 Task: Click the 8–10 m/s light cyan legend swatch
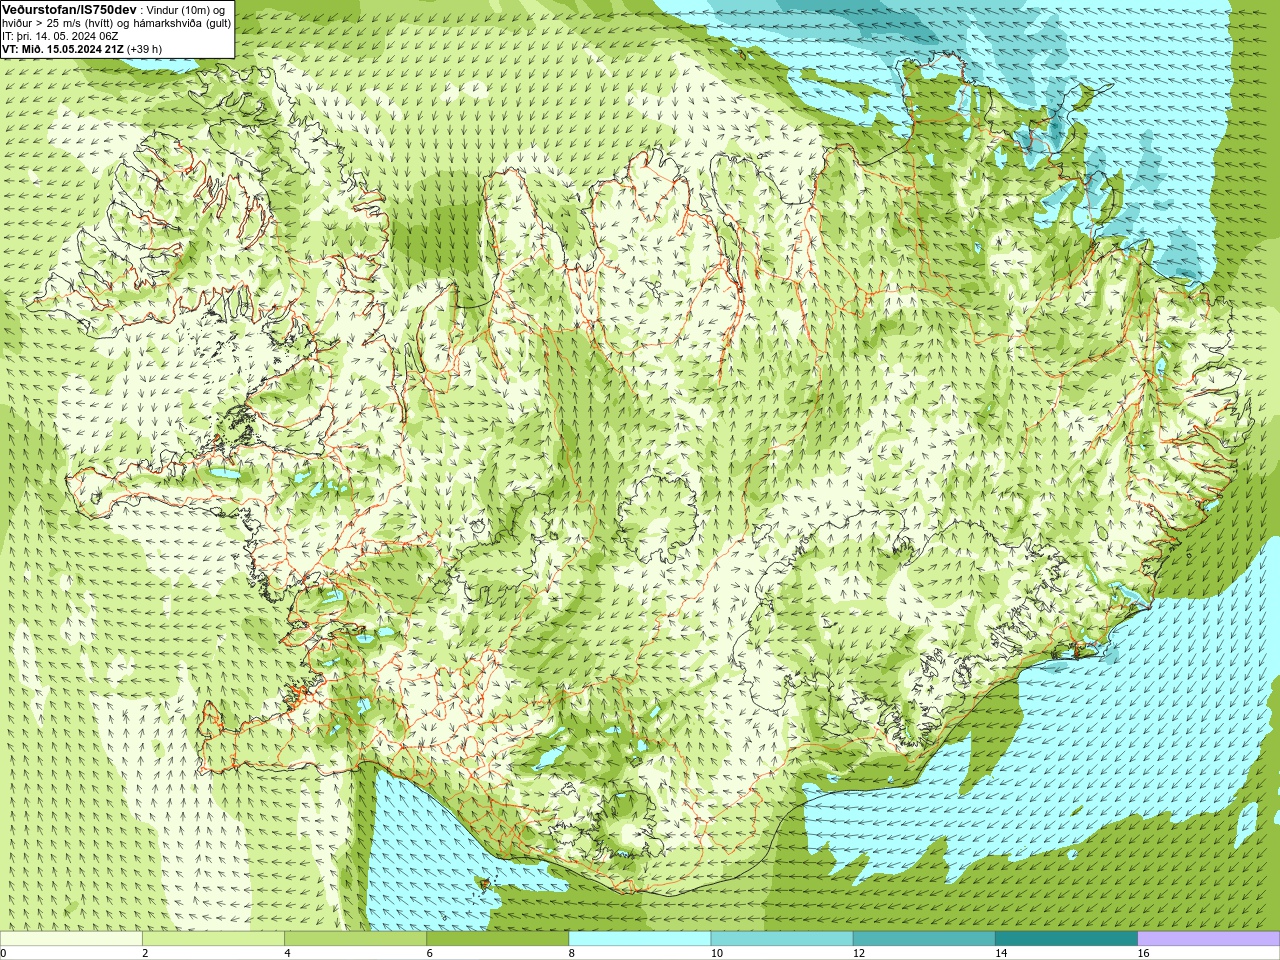point(640,939)
